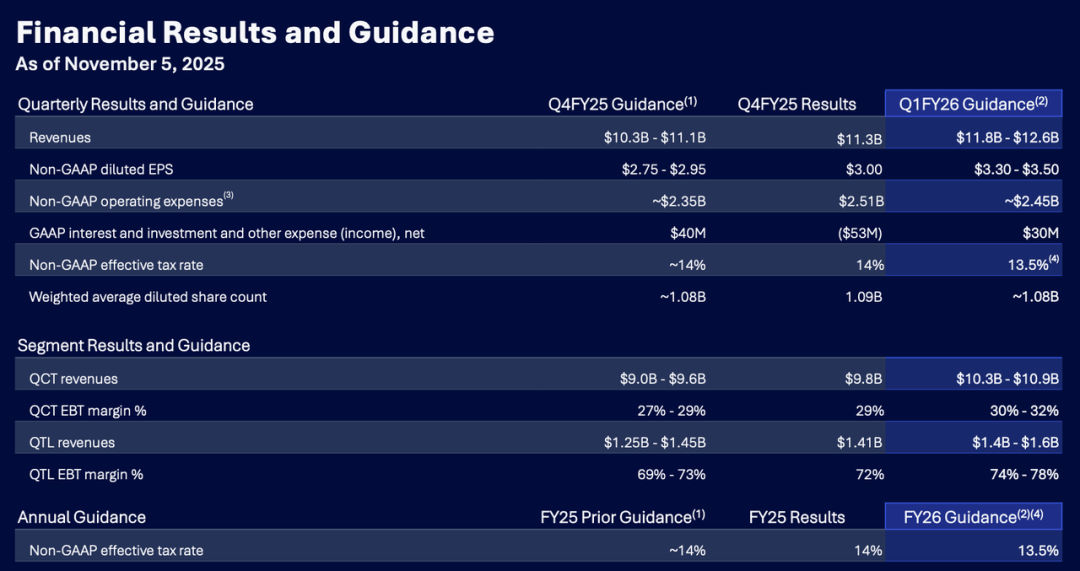The width and height of the screenshot is (1080, 571).
Task: Select the $3.00 EPS results value
Action: point(865,169)
